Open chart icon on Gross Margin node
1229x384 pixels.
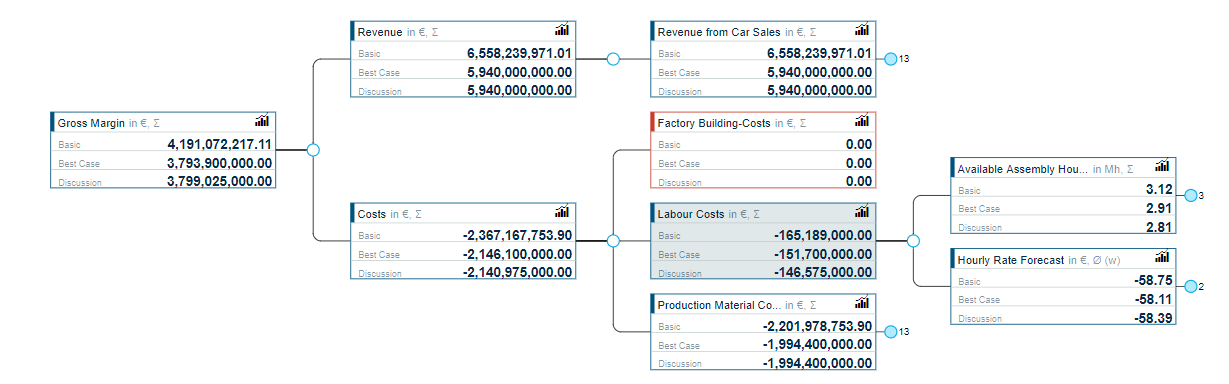coord(262,121)
